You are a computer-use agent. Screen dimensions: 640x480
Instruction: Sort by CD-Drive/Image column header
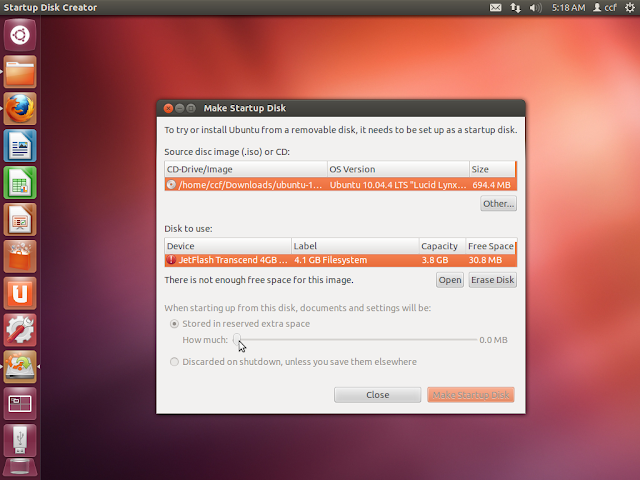[246, 169]
